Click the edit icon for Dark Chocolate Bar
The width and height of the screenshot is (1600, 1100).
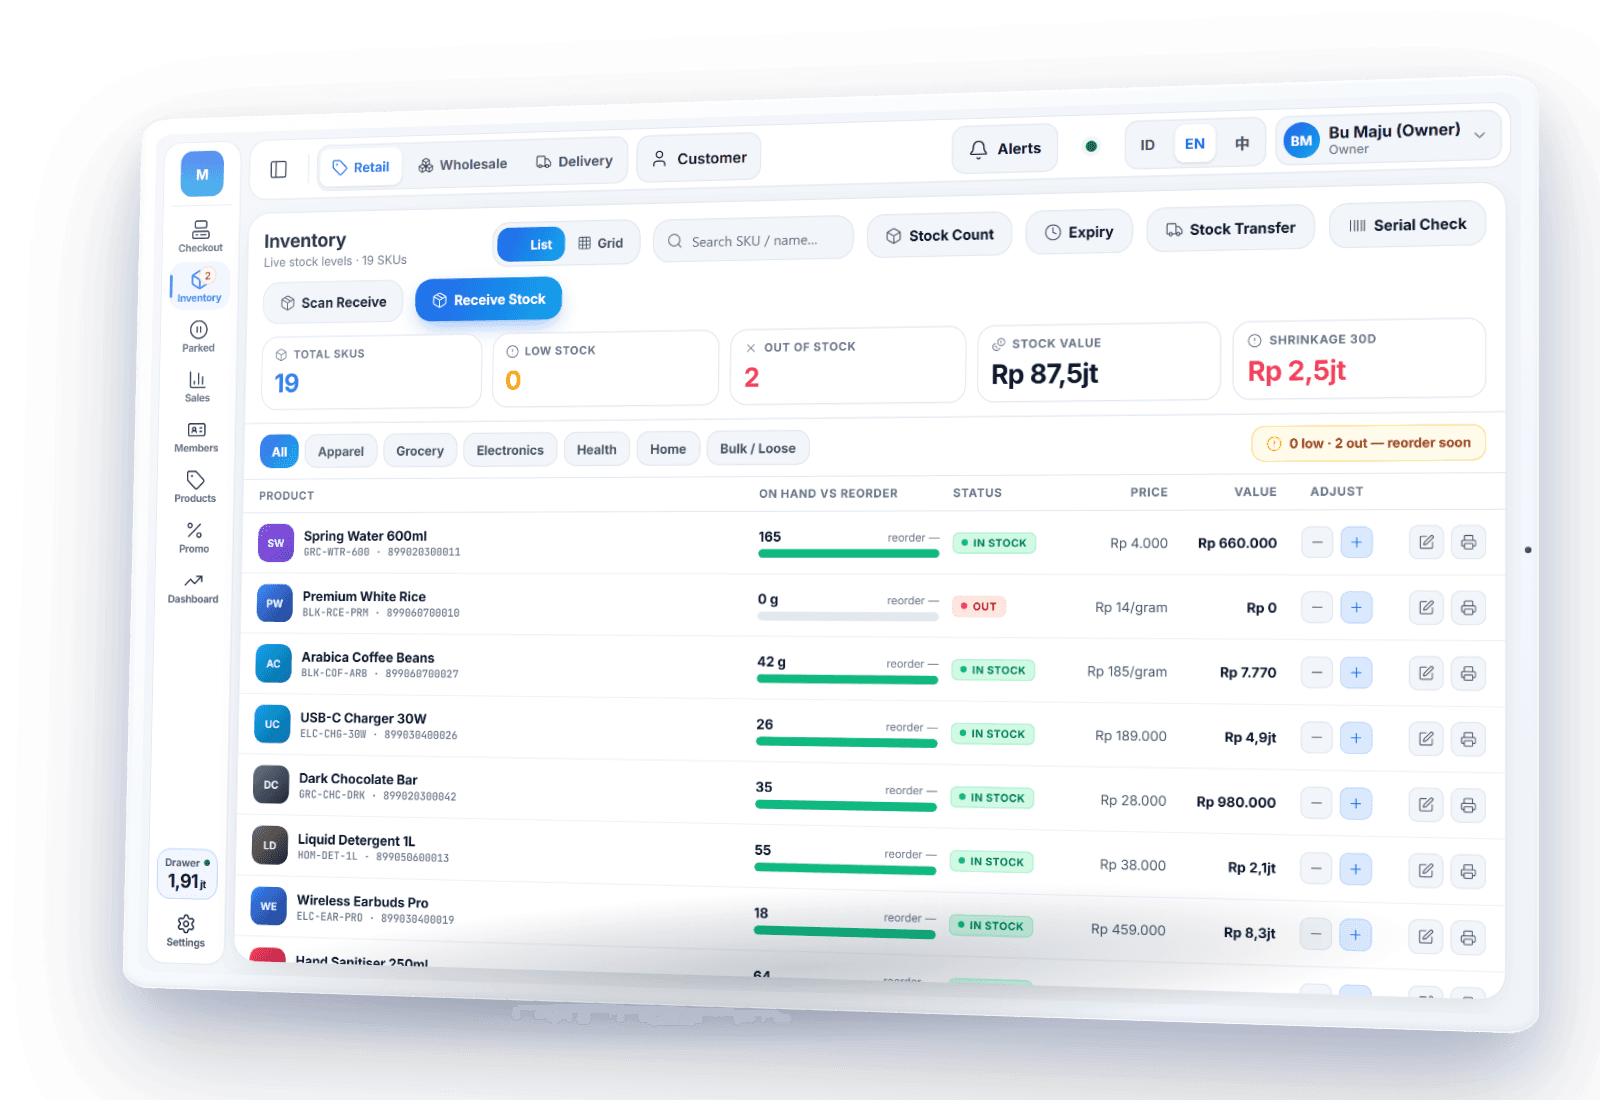(x=1427, y=804)
